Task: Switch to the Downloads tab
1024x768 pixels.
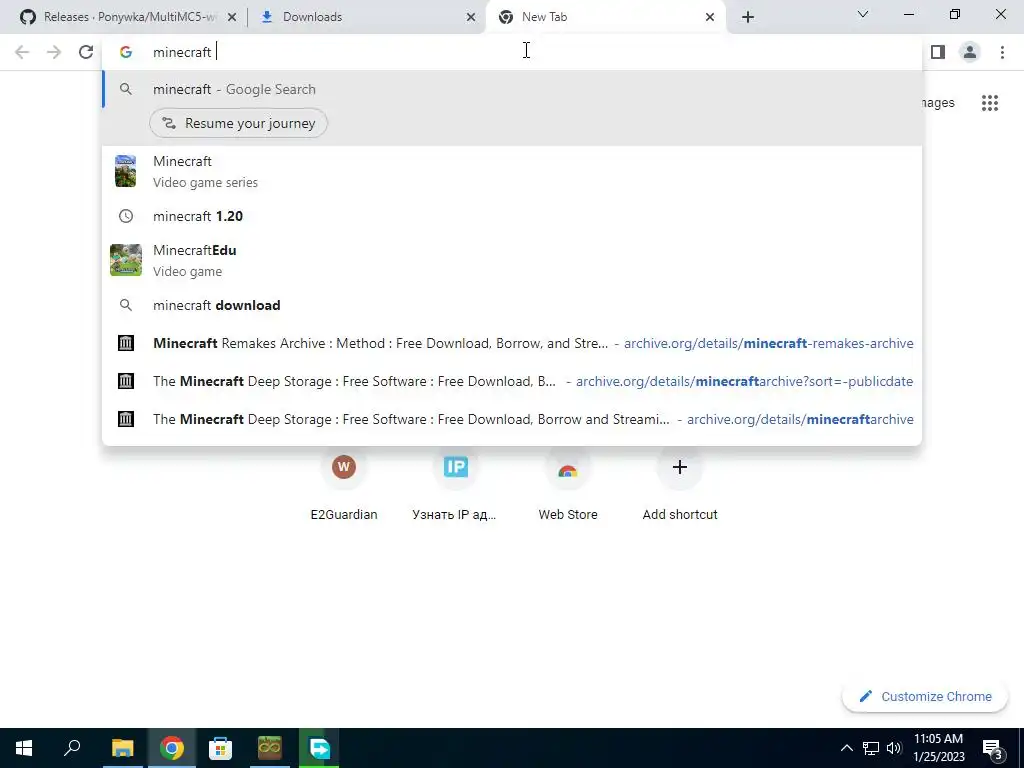Action: (x=366, y=17)
